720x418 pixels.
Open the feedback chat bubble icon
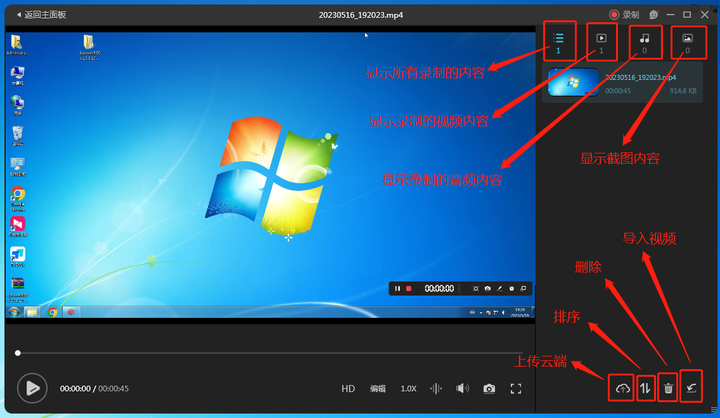pos(654,15)
